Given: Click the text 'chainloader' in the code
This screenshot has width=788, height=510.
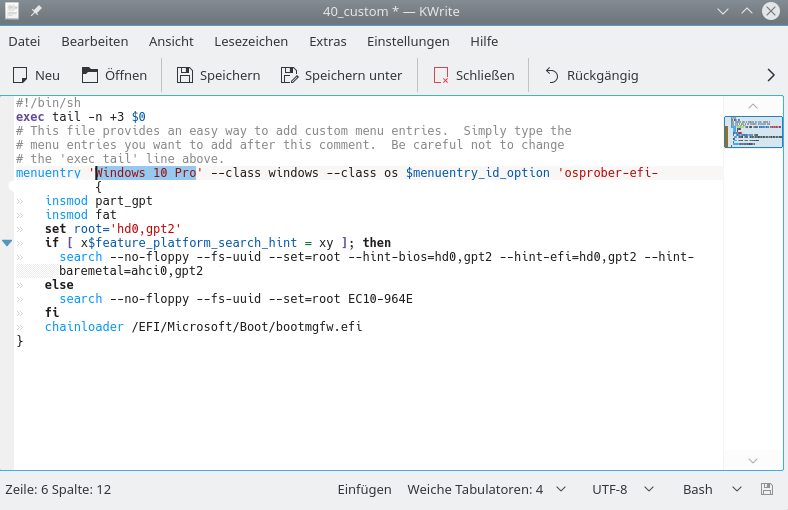Looking at the screenshot, I should coord(84,327).
